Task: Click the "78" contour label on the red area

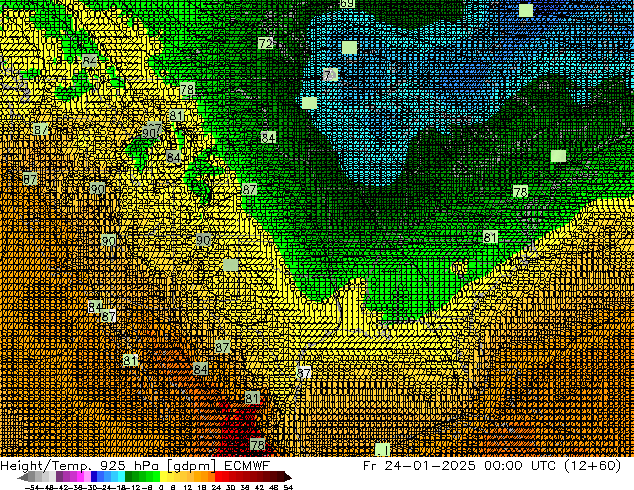Action: [x=257, y=445]
